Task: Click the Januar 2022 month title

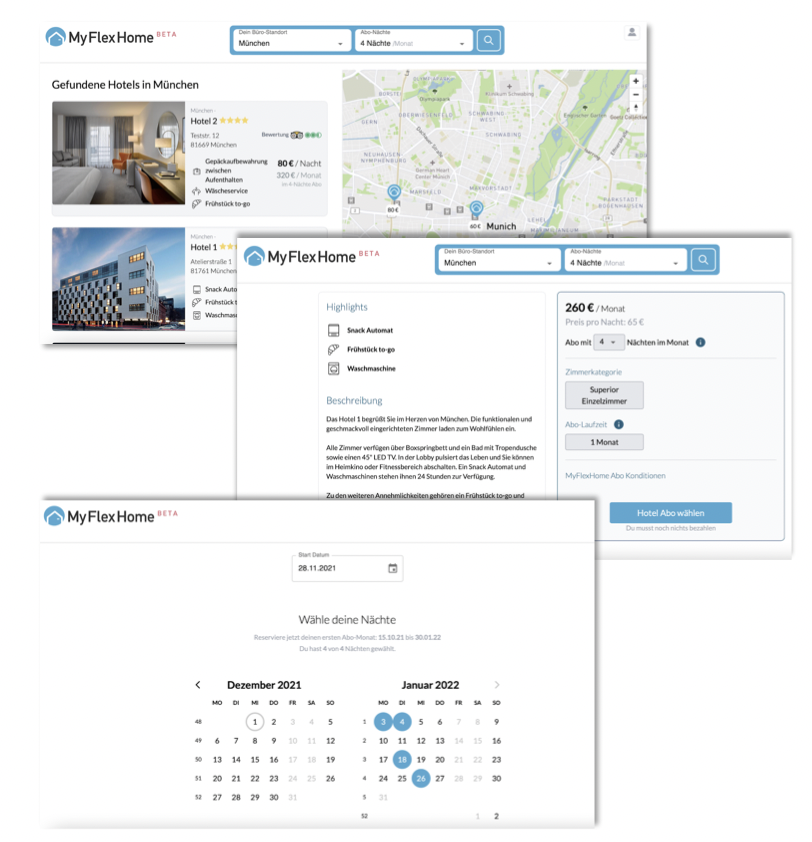Action: click(x=430, y=685)
